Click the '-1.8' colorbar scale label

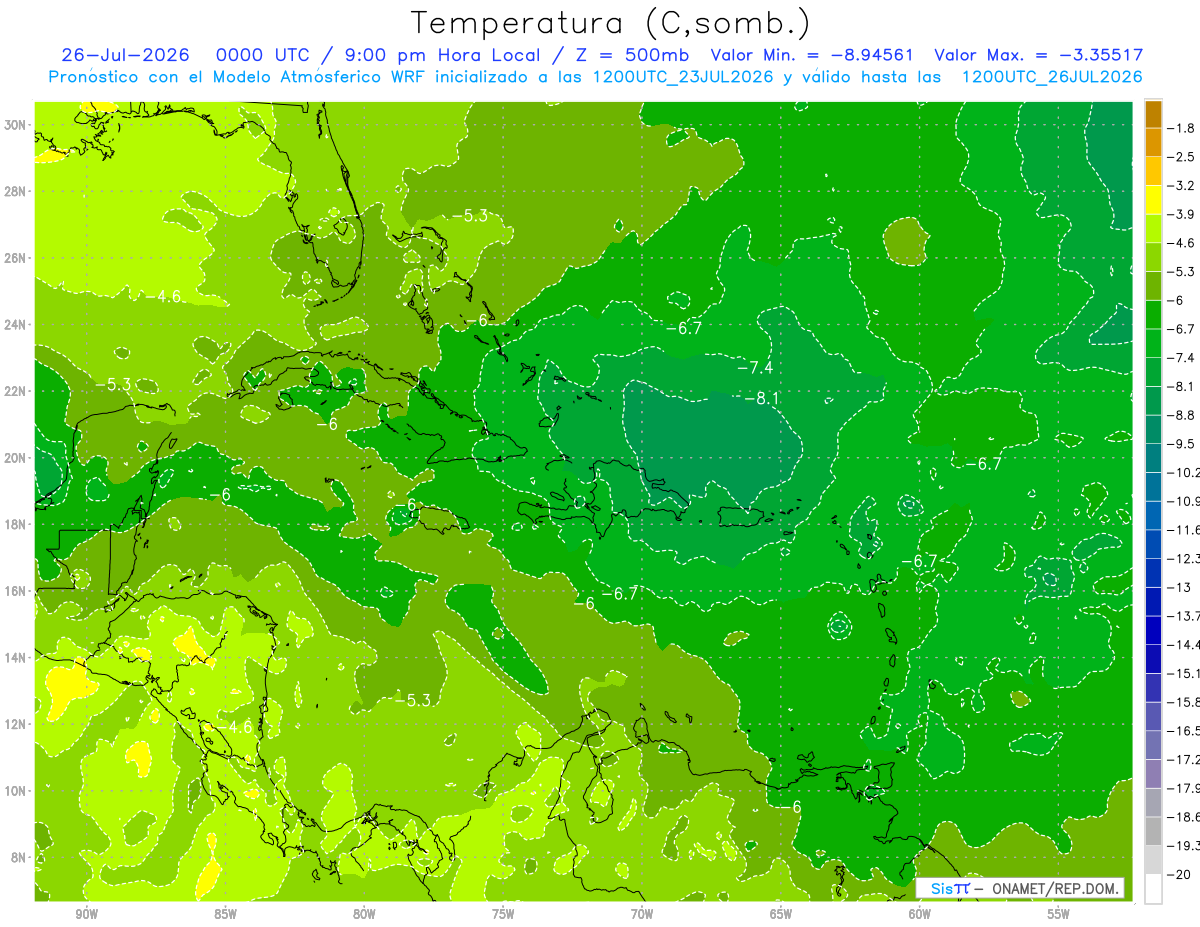pos(1183,128)
